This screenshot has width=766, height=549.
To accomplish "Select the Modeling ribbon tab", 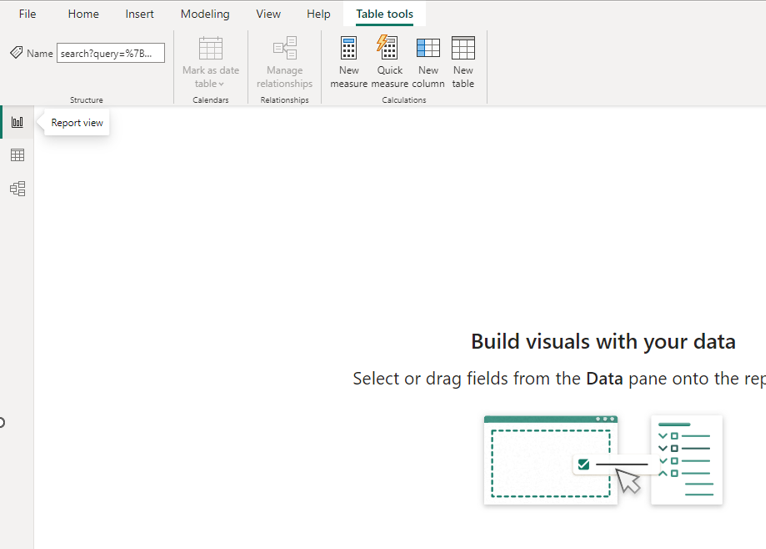I will (205, 14).
